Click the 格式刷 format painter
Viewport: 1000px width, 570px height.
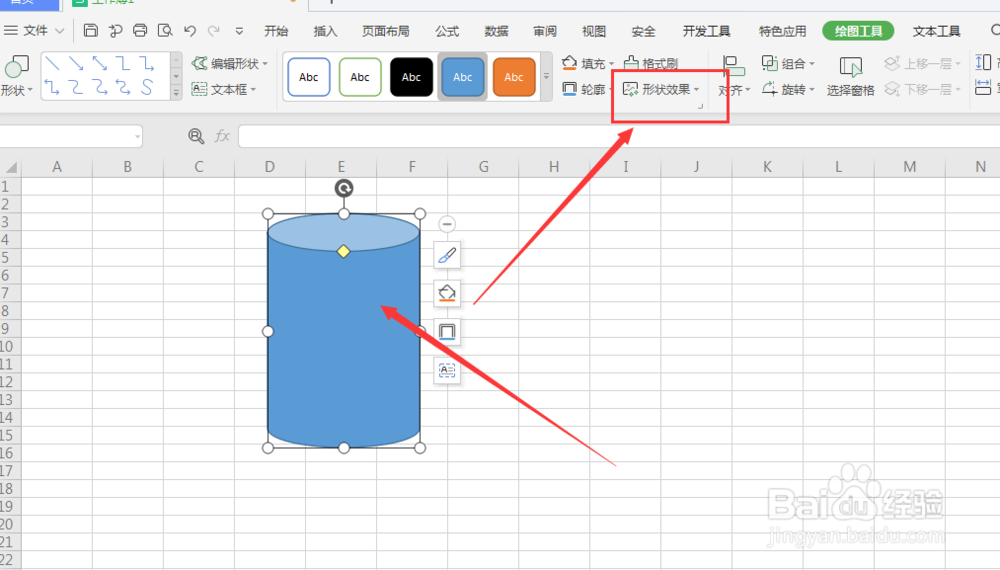[x=651, y=64]
